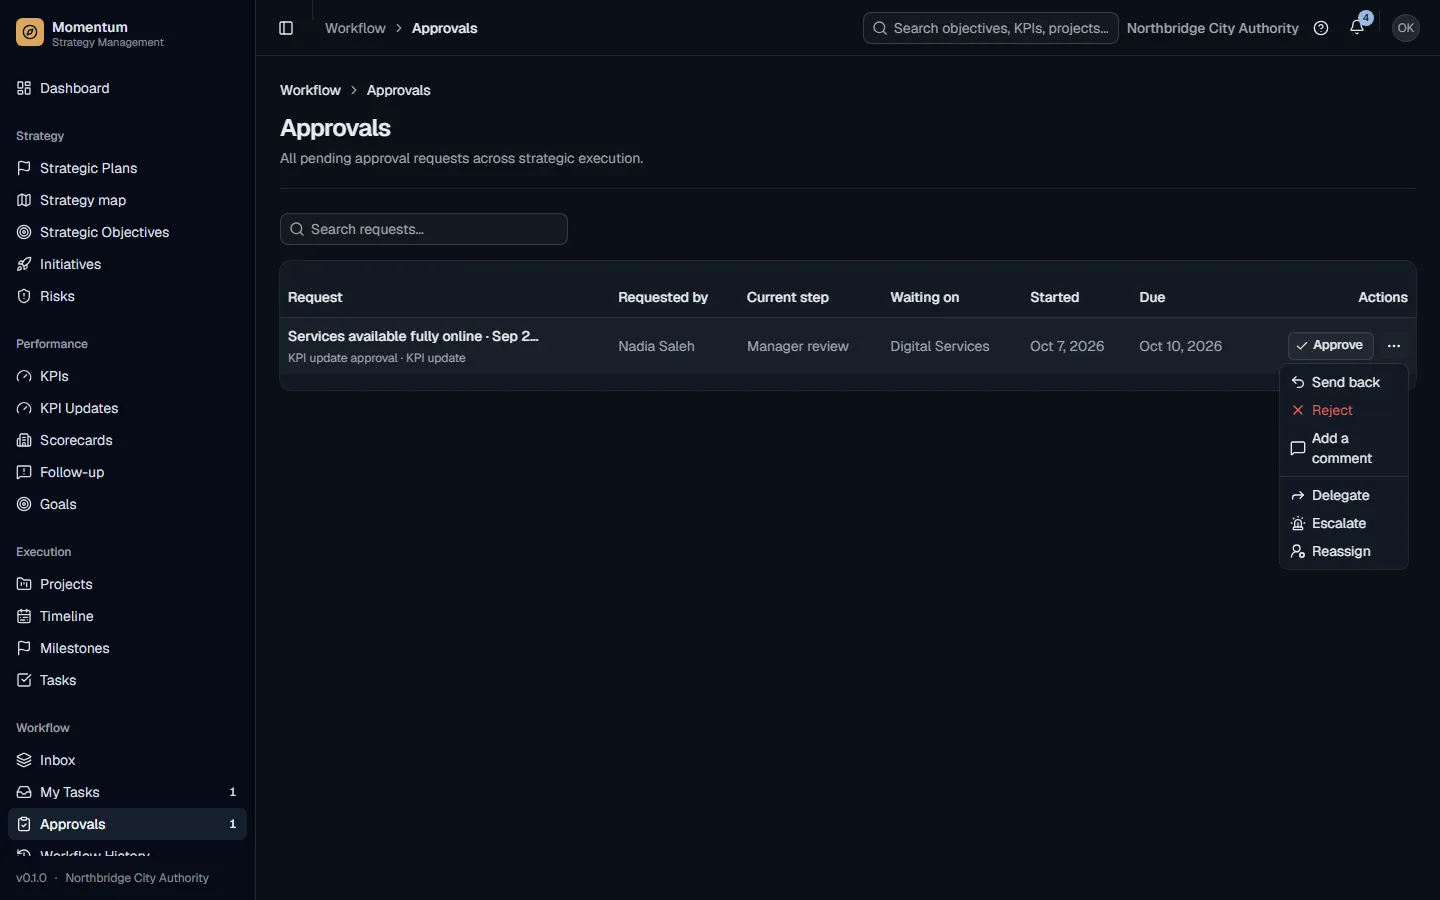Go to Dashboard in sidebar
Viewport: 1440px width, 900px height.
point(127,88)
